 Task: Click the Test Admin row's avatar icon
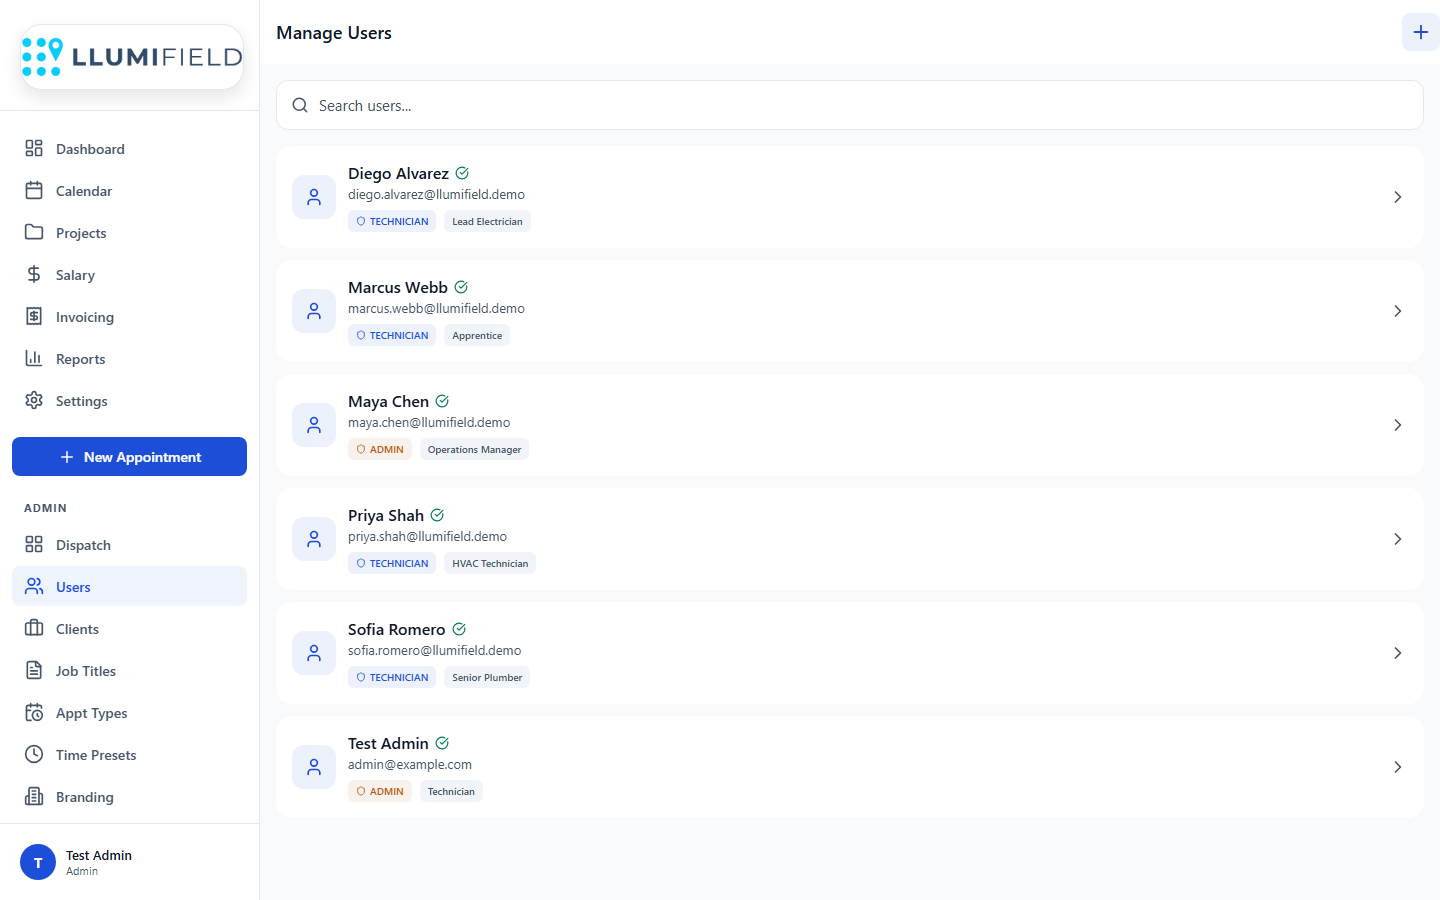[x=314, y=767]
